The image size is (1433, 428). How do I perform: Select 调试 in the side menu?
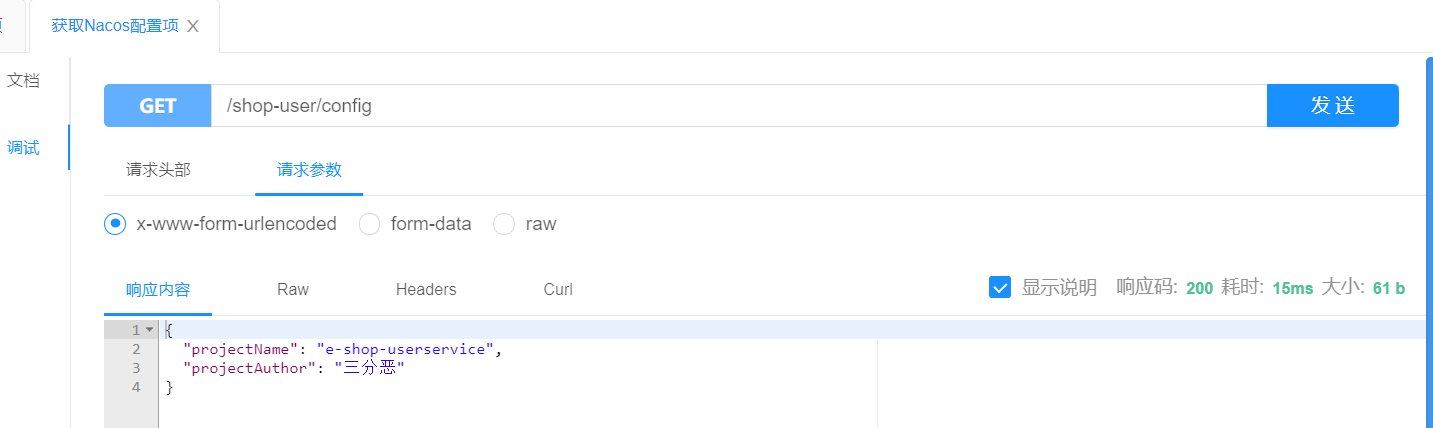[24, 148]
